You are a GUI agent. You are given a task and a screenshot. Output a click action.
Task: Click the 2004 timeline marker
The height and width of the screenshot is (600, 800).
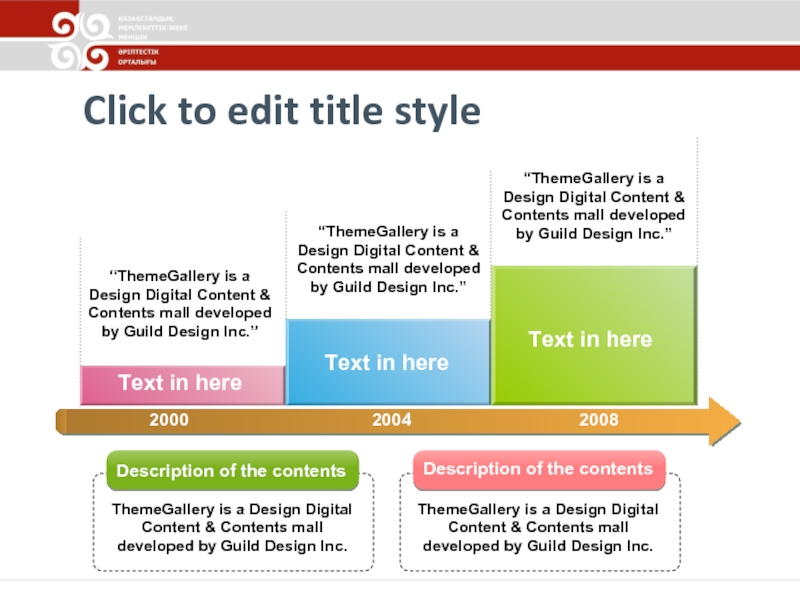pyautogui.click(x=391, y=420)
